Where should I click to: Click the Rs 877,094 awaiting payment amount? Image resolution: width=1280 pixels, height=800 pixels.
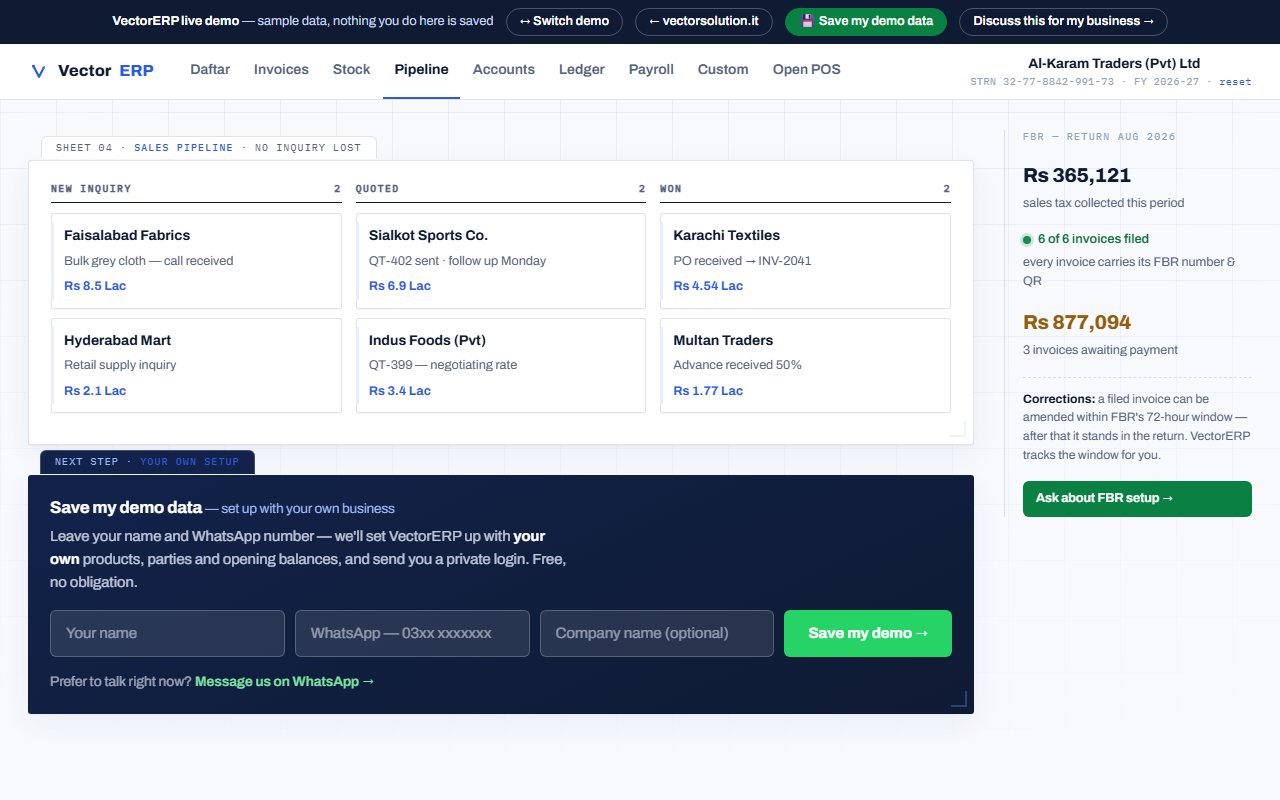click(1077, 323)
